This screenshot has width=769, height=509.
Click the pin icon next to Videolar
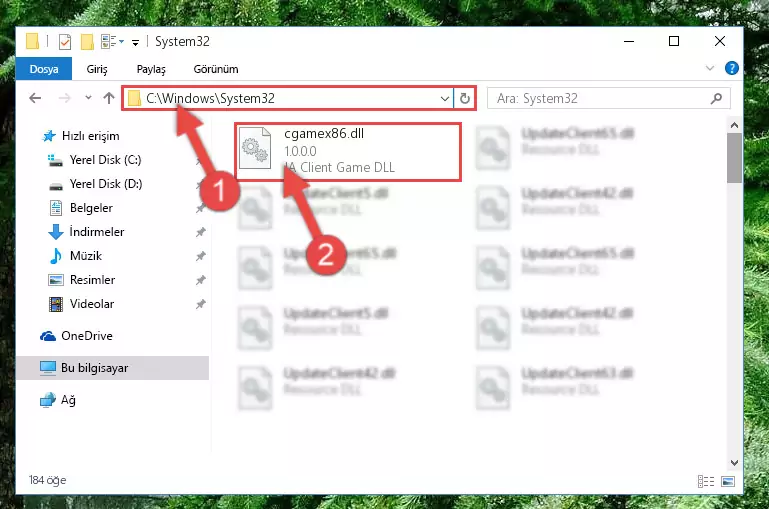click(x=201, y=304)
